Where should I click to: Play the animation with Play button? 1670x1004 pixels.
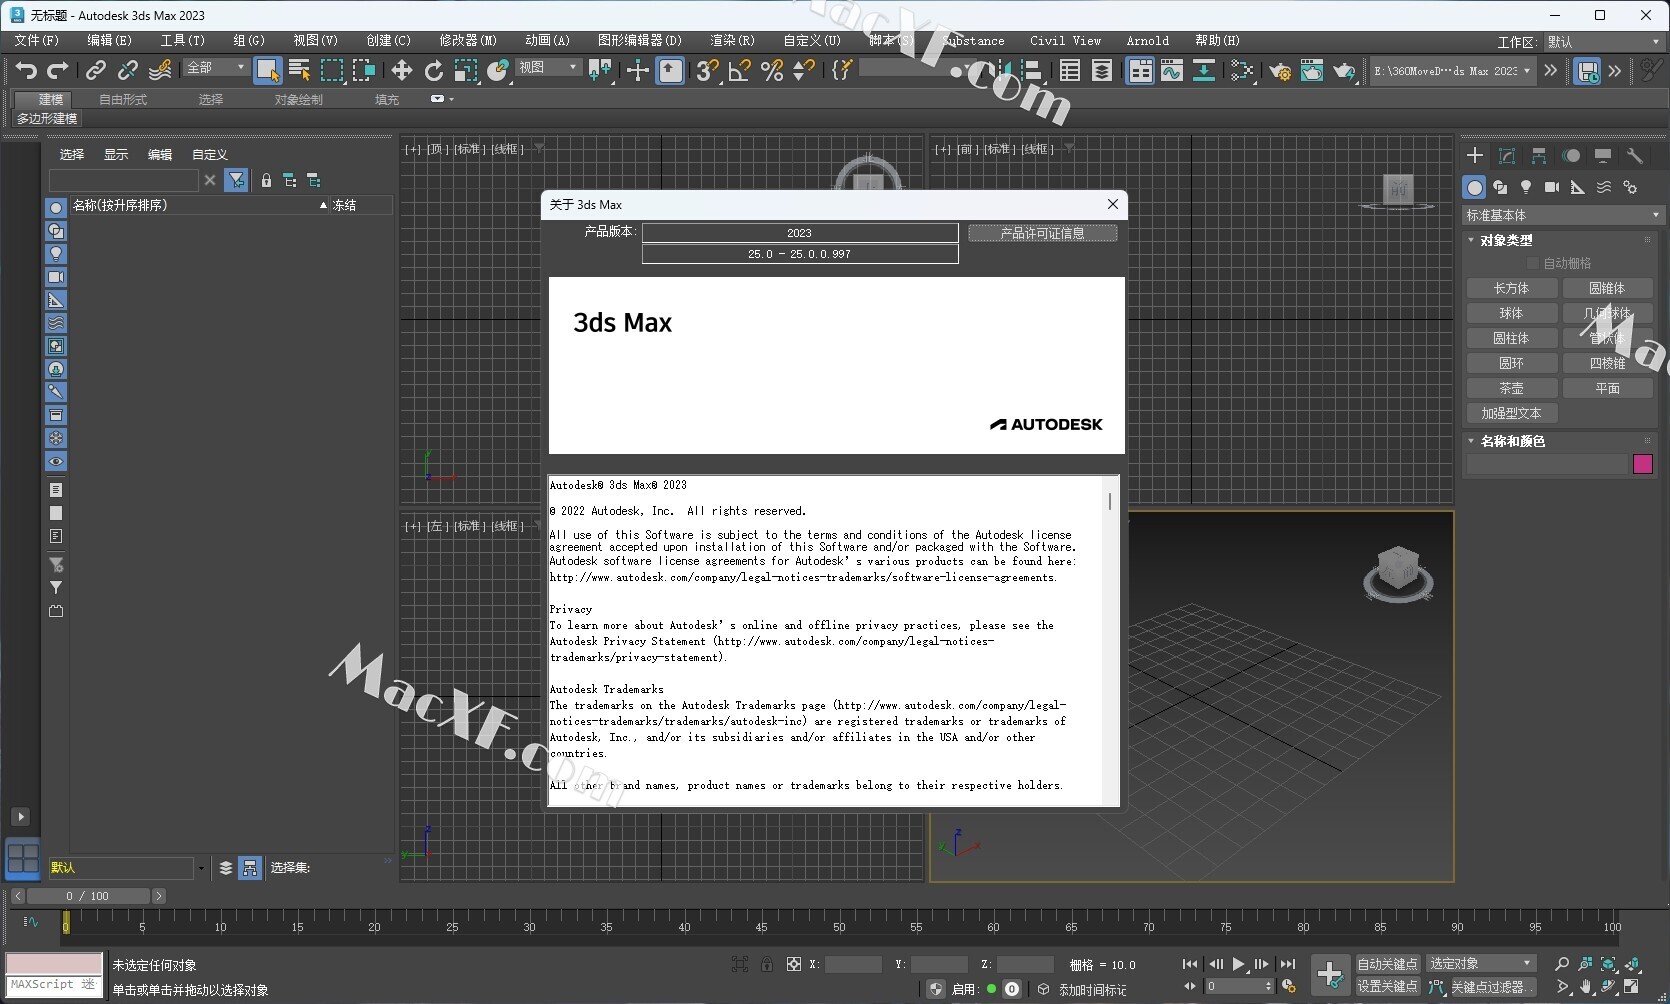click(x=1238, y=964)
